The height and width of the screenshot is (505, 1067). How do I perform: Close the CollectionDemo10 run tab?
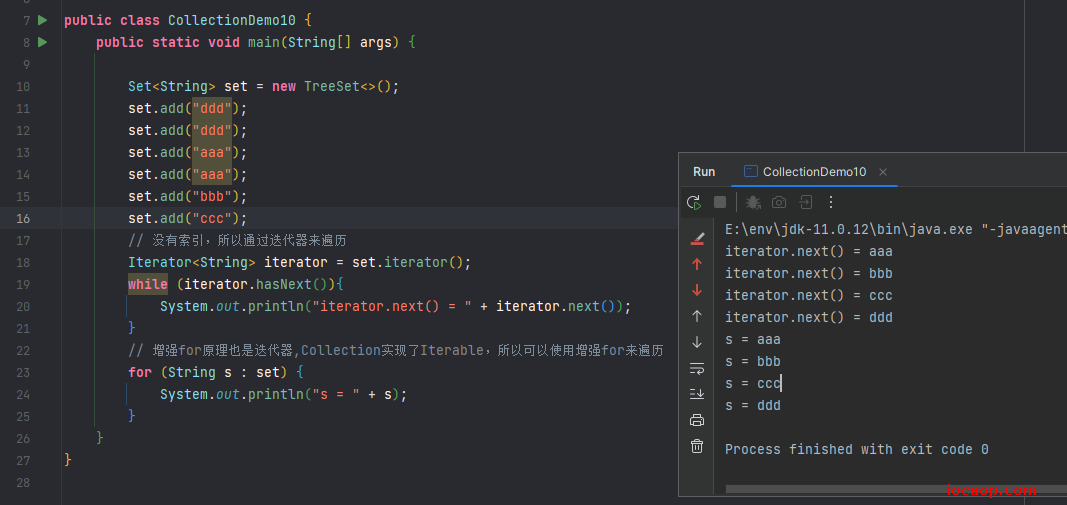883,172
